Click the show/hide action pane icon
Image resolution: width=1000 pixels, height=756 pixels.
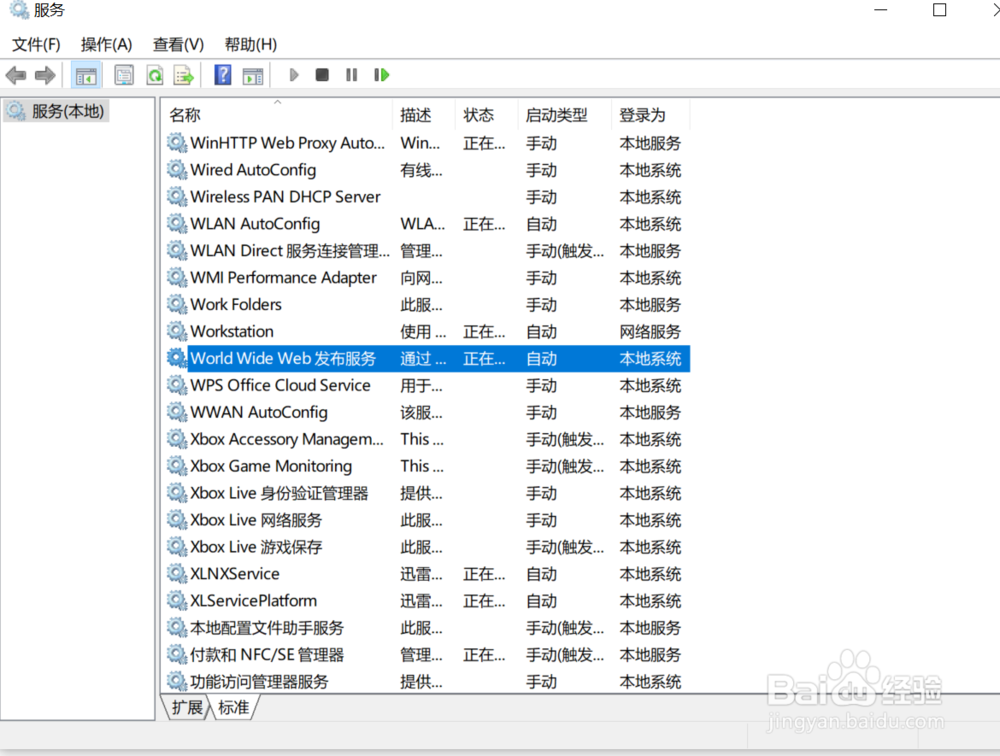click(x=253, y=75)
